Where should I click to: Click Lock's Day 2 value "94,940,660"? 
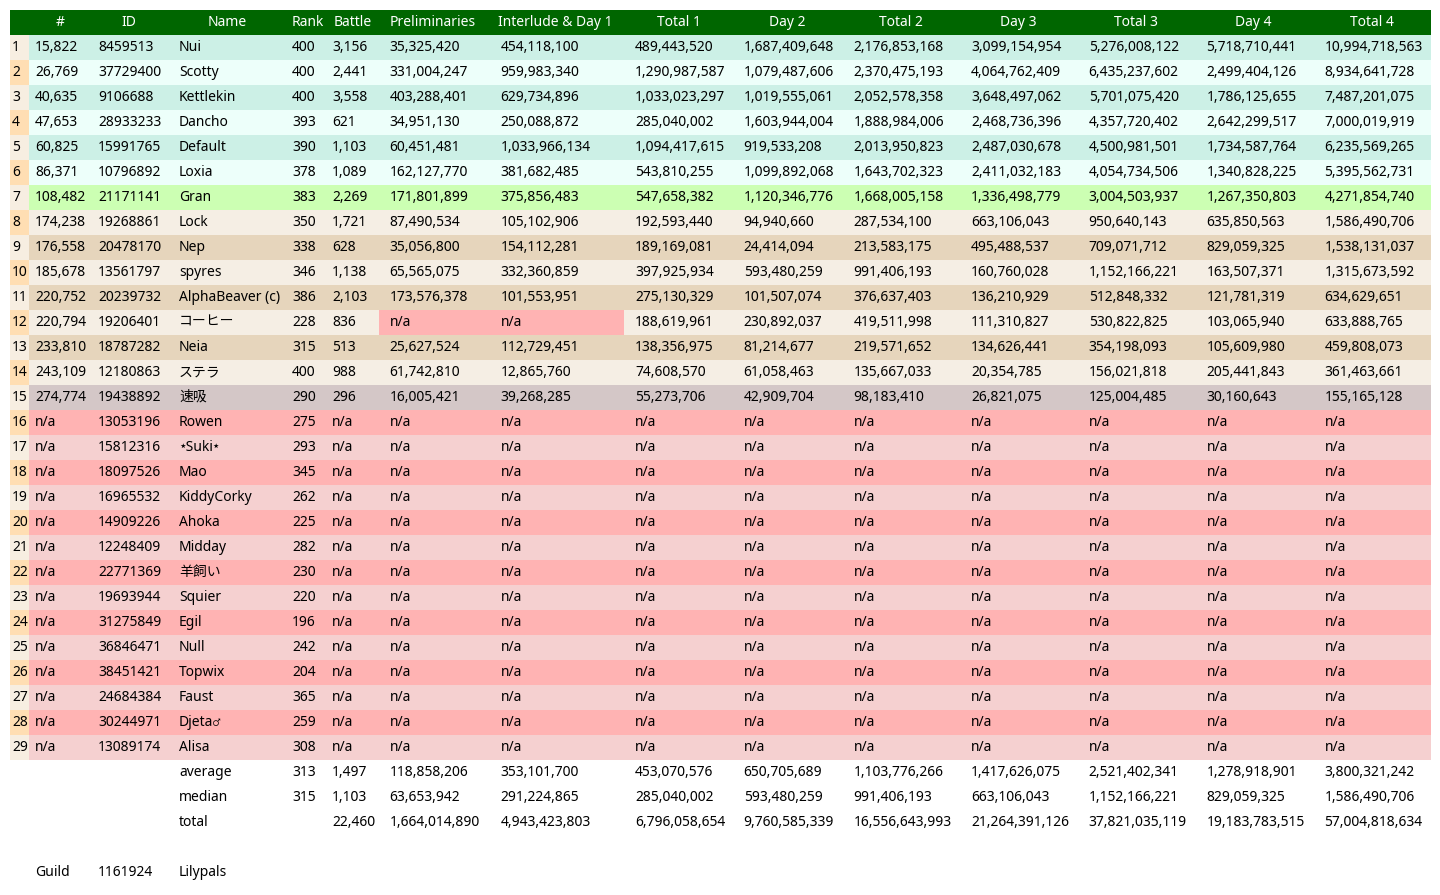point(779,221)
